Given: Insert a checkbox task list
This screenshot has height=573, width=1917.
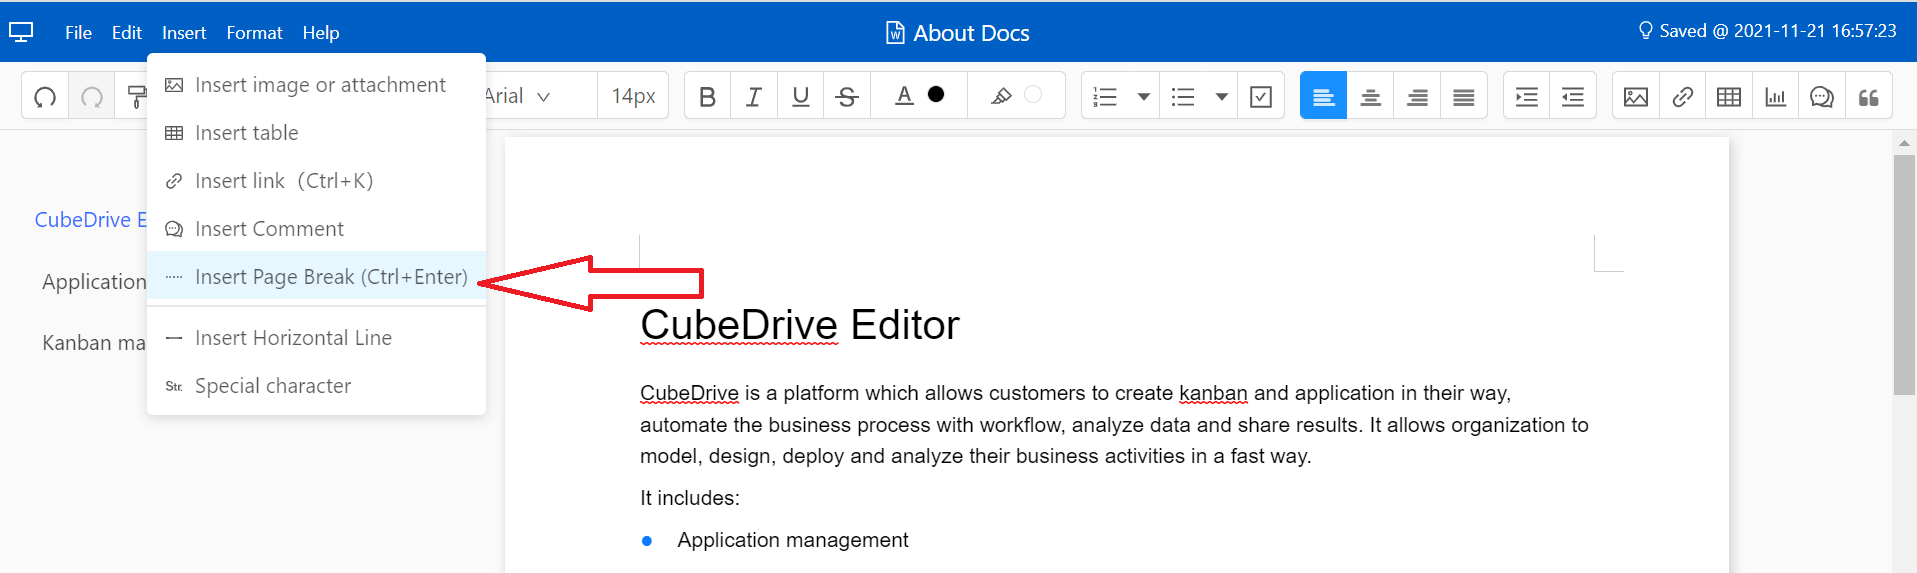Looking at the screenshot, I should (x=1261, y=96).
